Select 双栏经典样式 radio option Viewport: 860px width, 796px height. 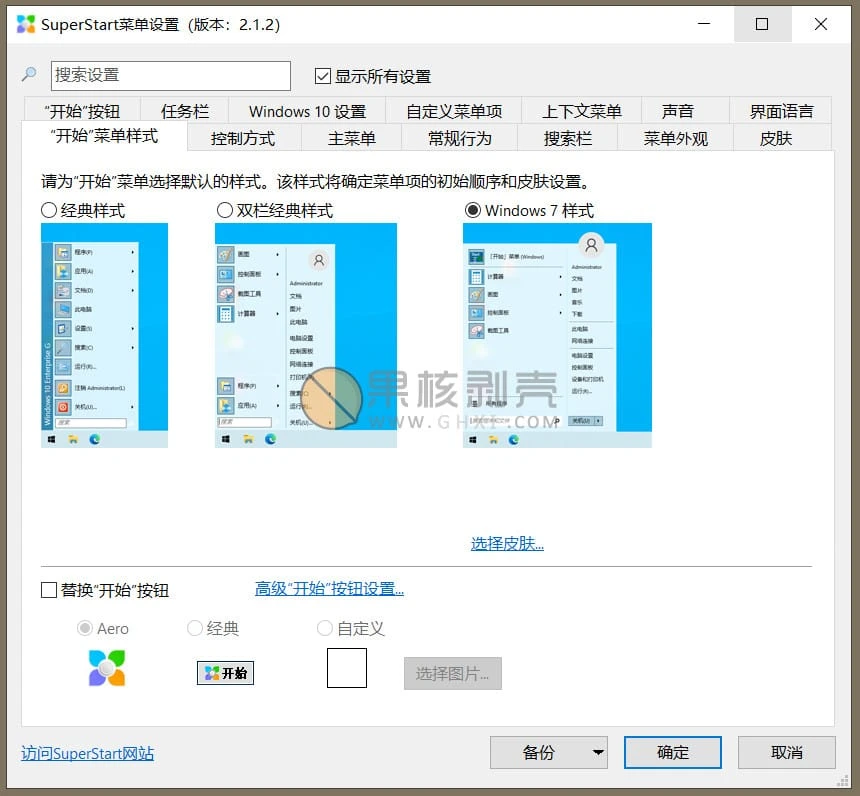225,210
